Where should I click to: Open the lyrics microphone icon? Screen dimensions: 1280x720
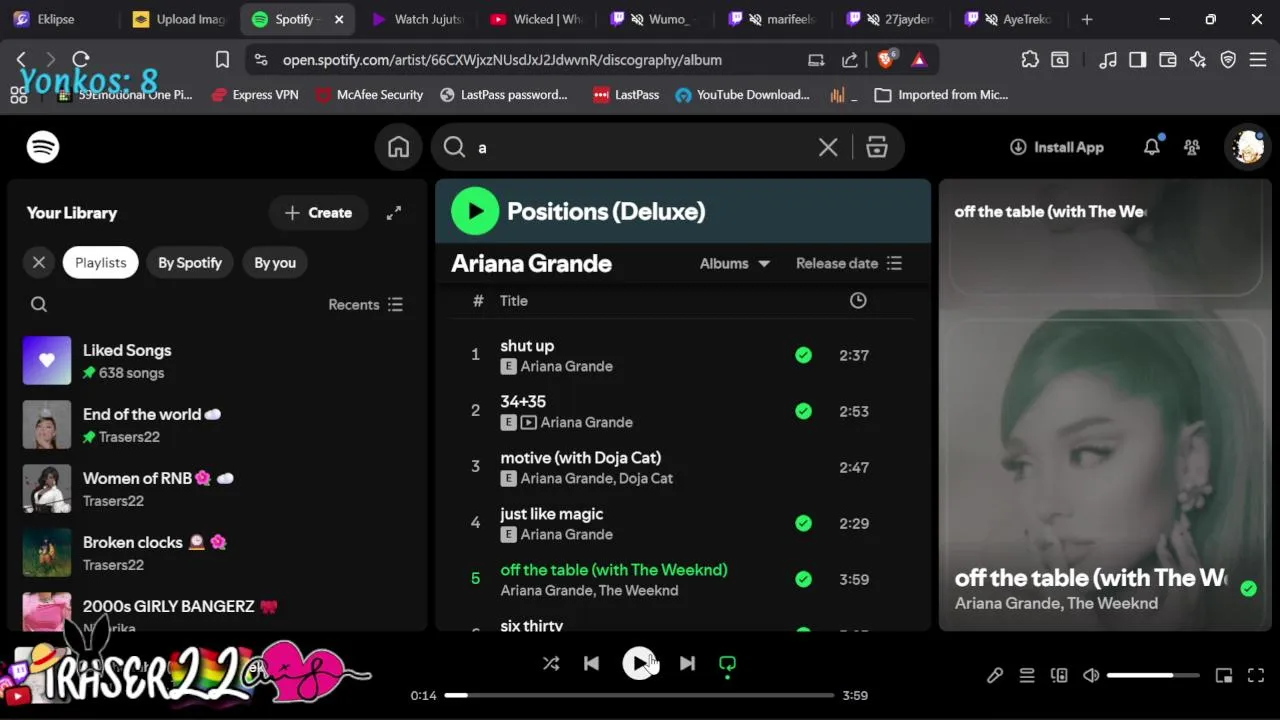(x=995, y=676)
